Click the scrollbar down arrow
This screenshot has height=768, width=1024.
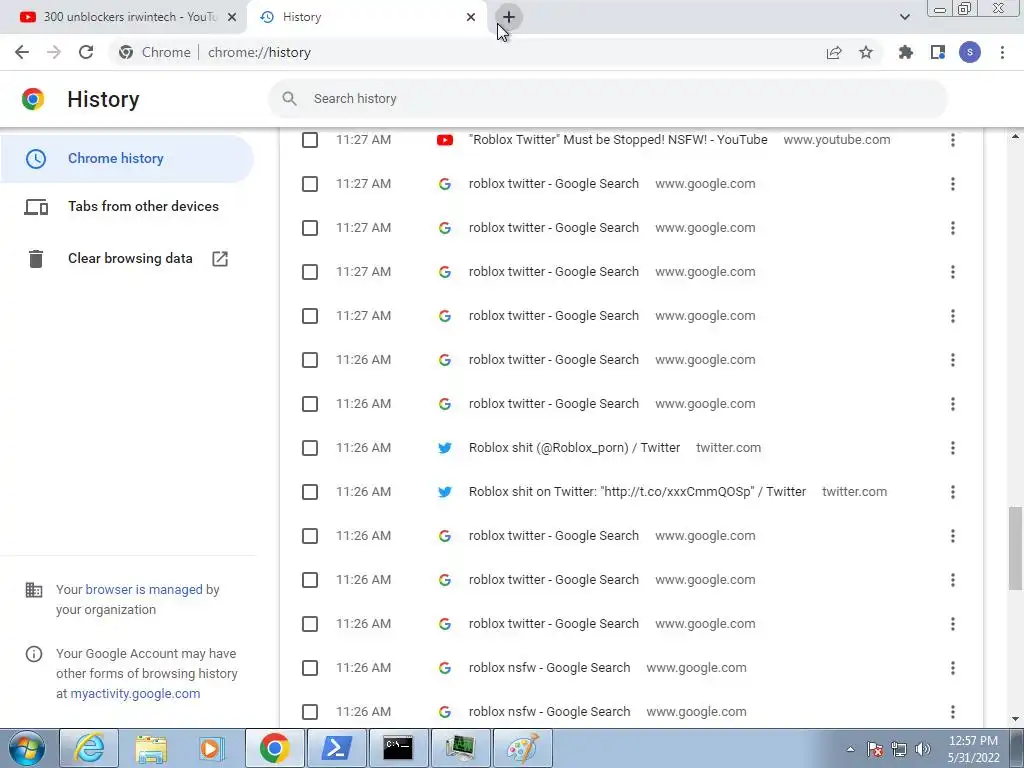(1016, 719)
